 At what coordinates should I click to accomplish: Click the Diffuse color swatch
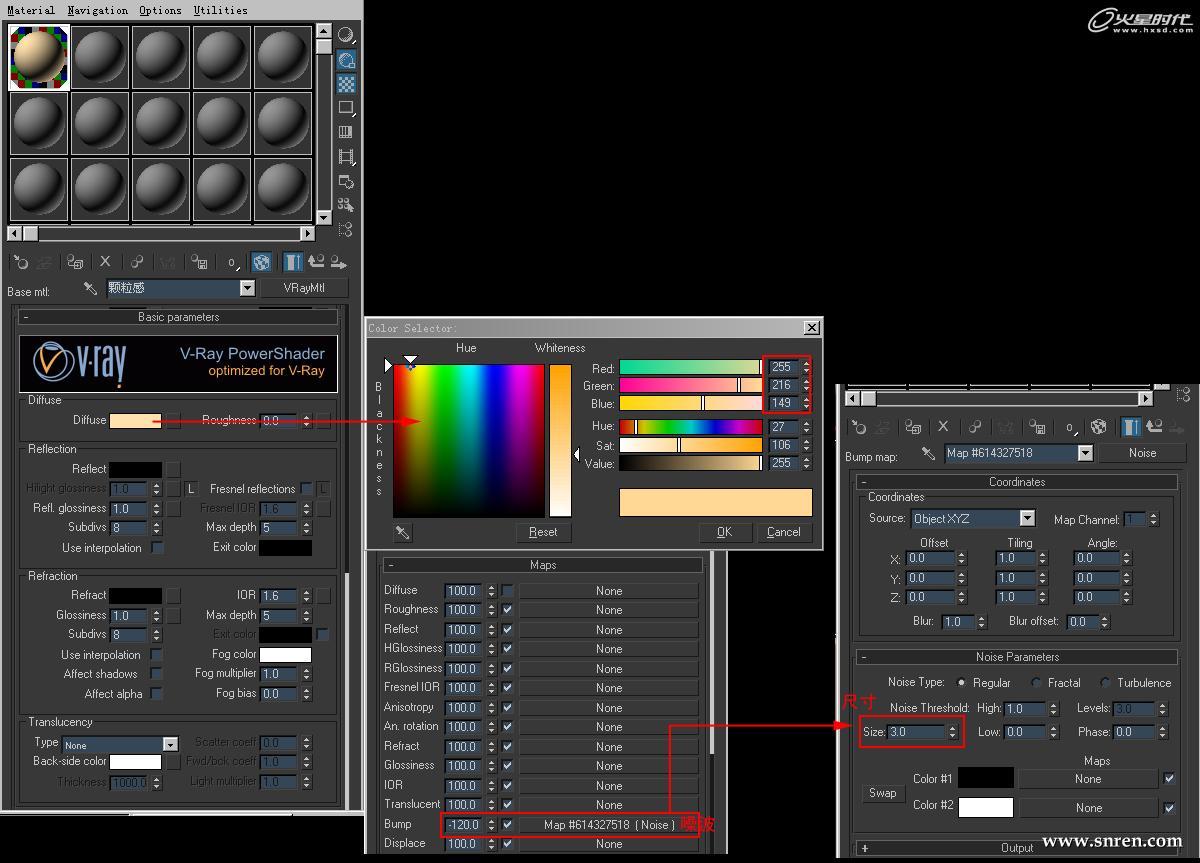click(135, 421)
